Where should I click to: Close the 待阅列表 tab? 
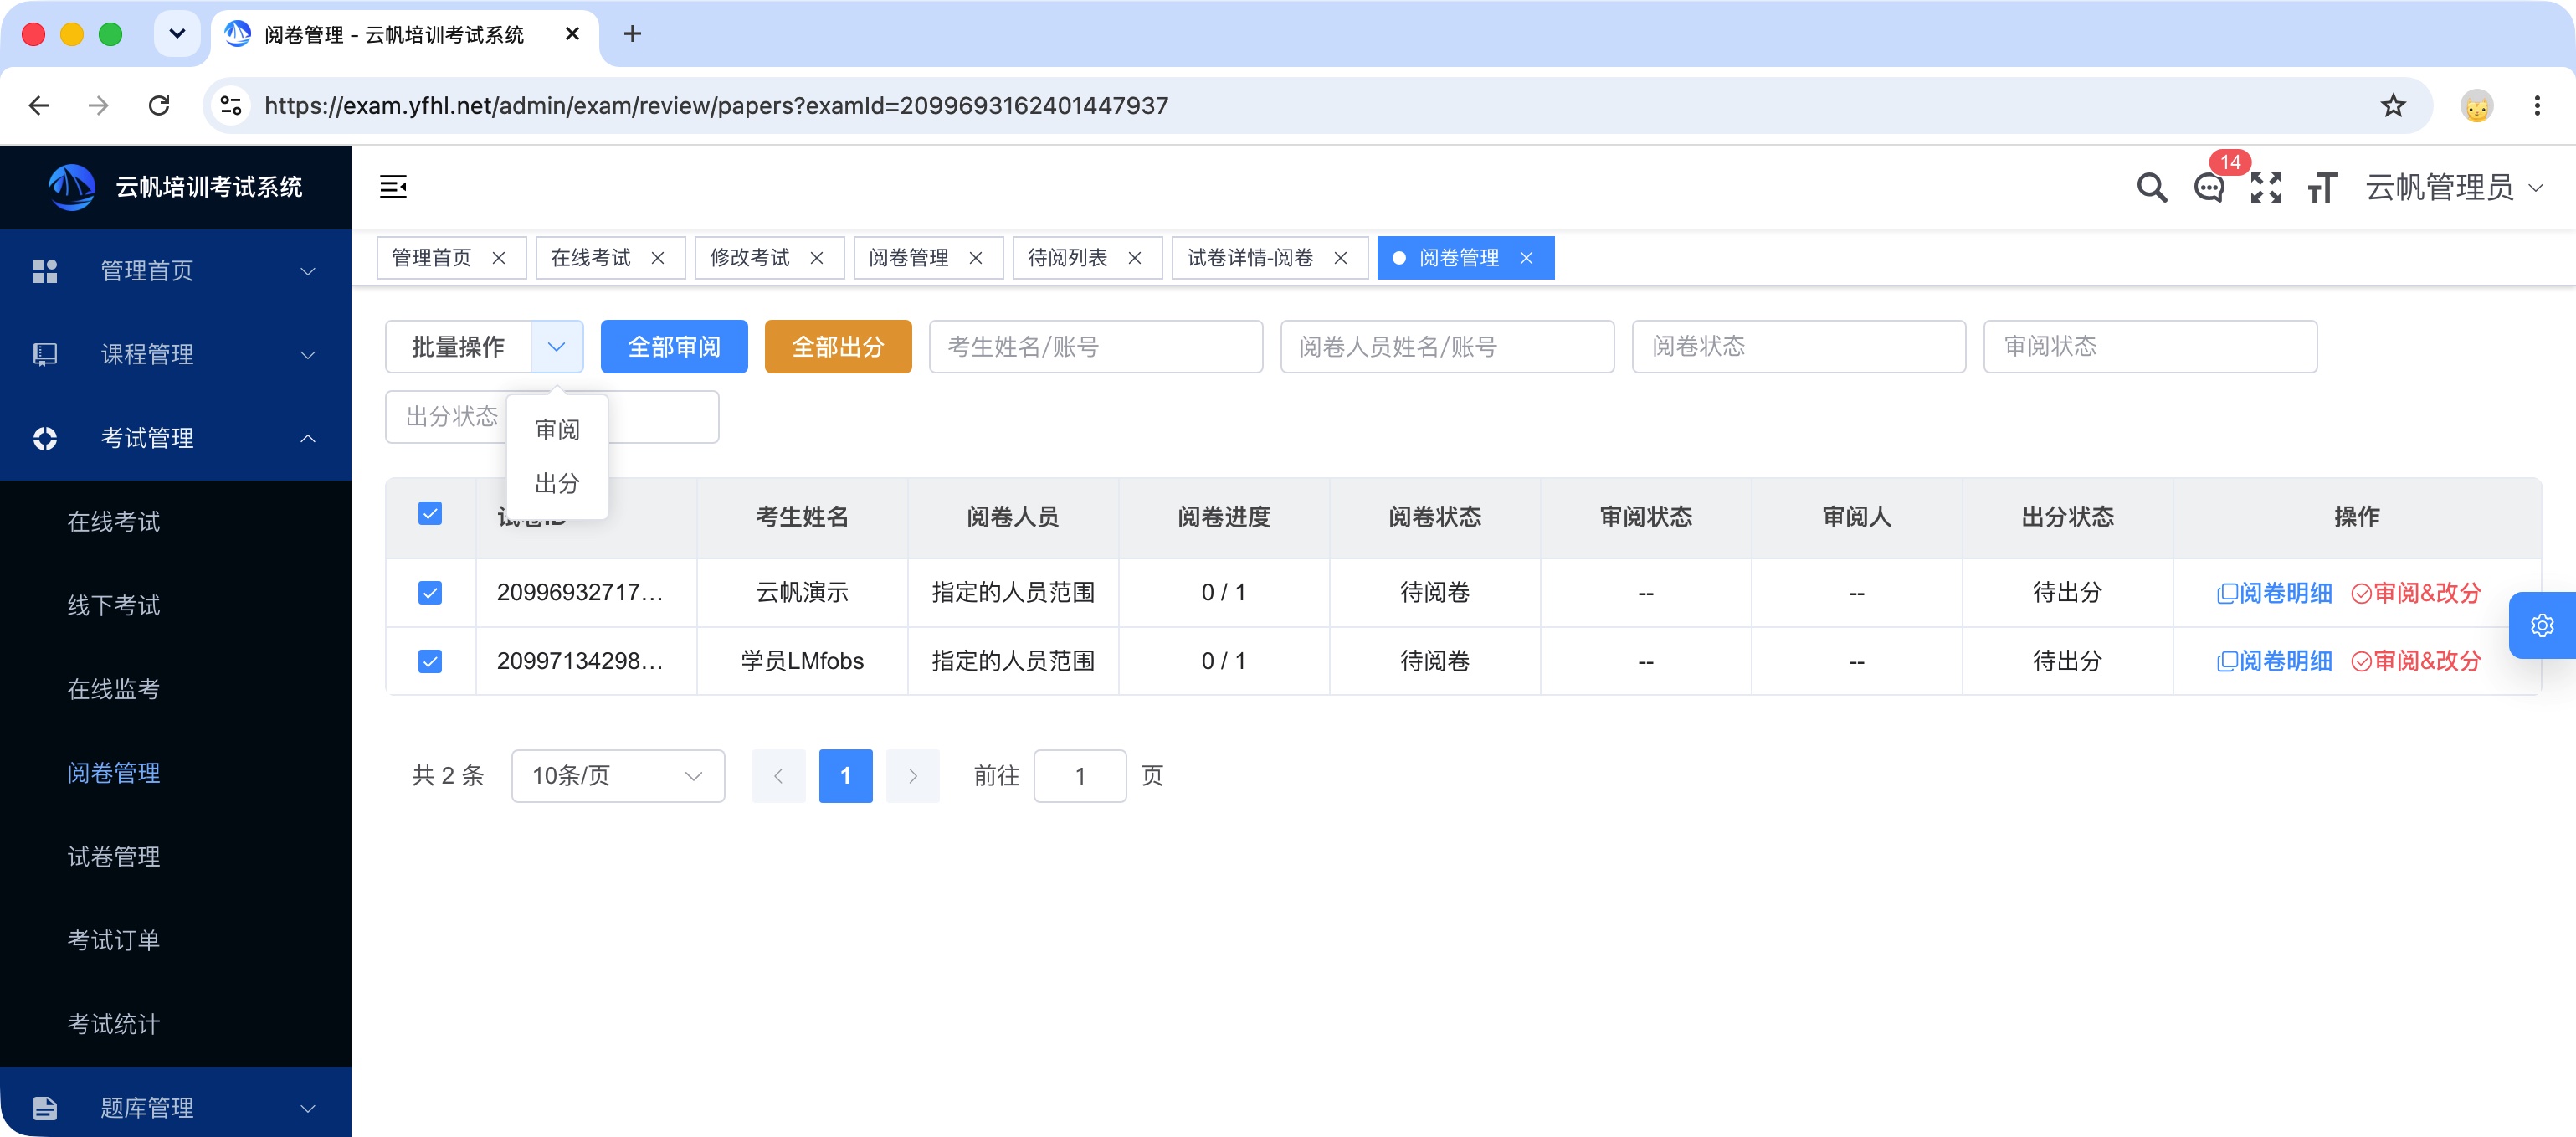tap(1134, 258)
